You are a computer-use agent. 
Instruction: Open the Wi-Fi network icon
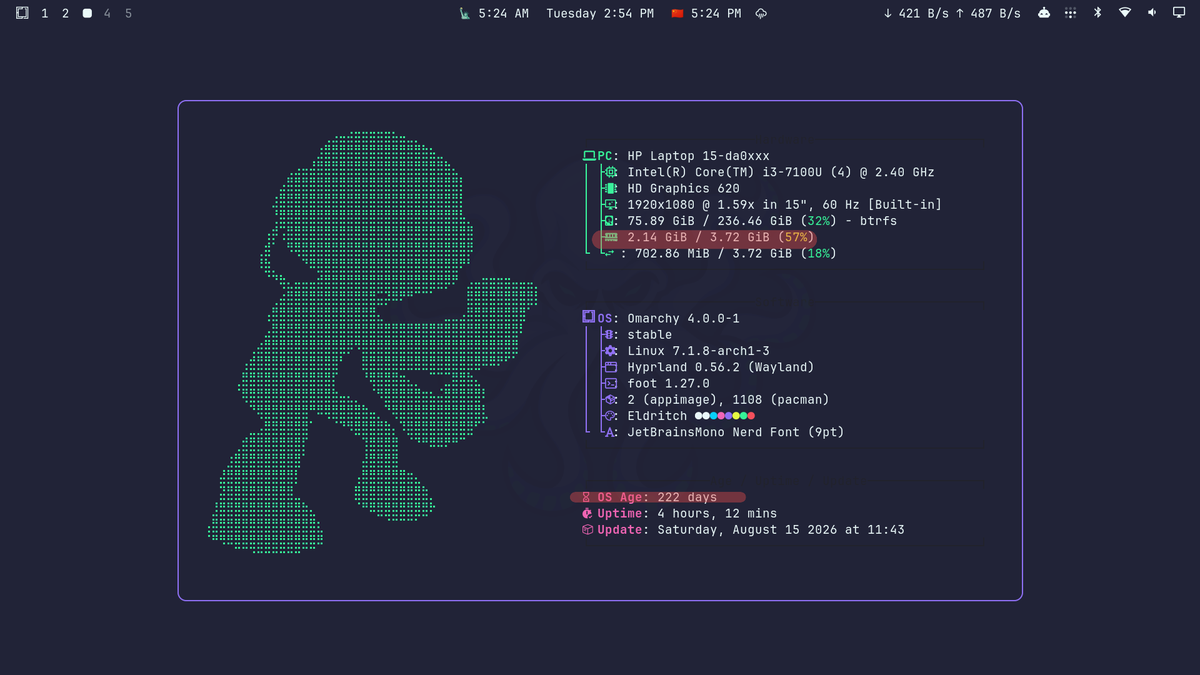click(1125, 13)
